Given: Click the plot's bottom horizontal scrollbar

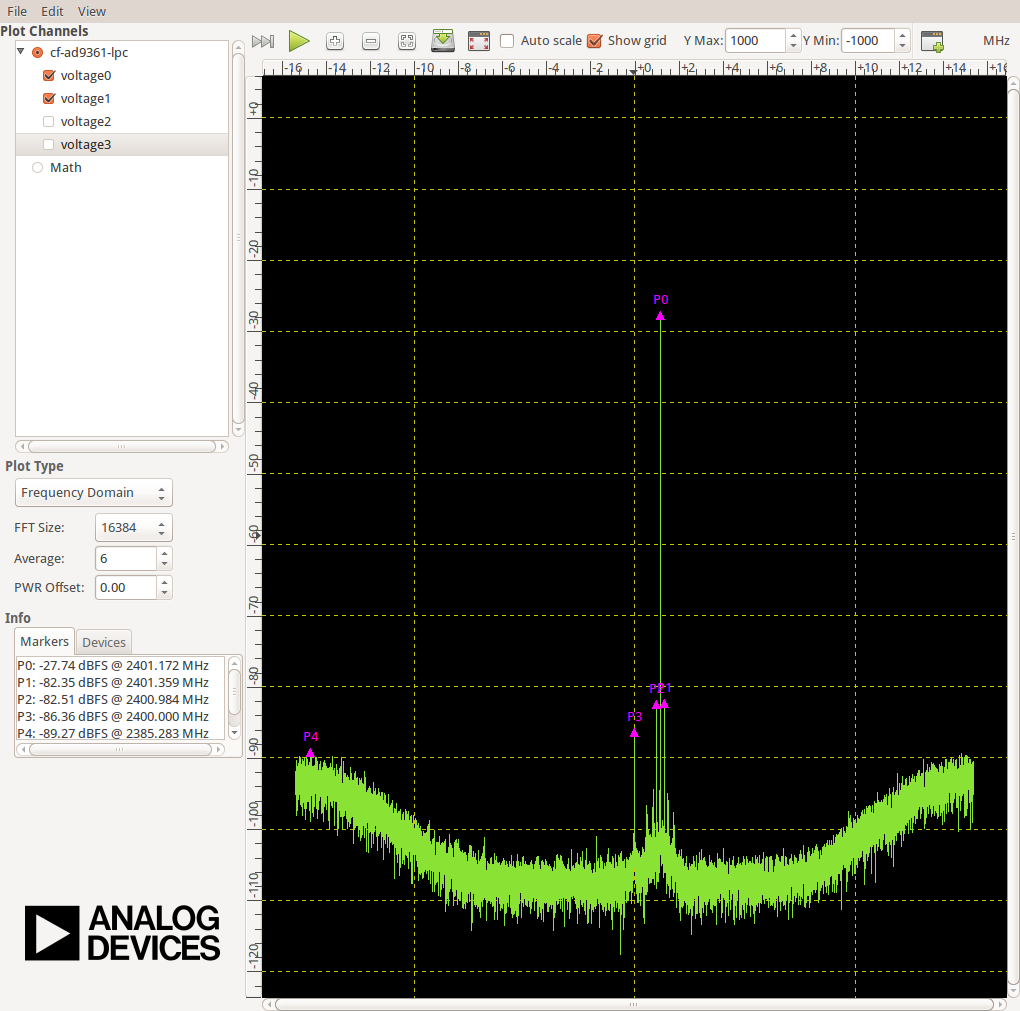Looking at the screenshot, I should [635, 1004].
